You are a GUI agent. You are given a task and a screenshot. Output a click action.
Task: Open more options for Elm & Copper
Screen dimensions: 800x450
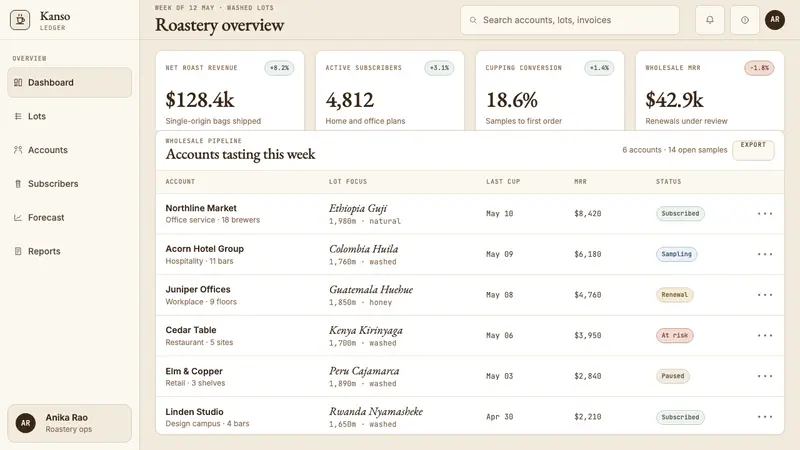tap(765, 376)
